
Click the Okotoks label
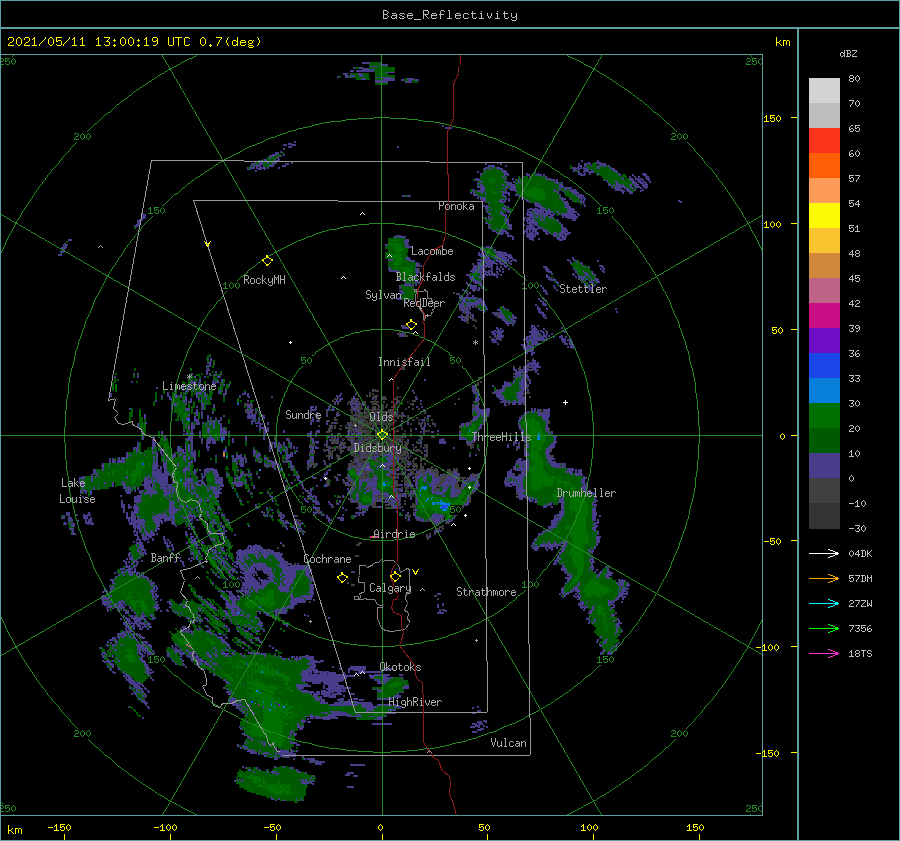[x=400, y=667]
